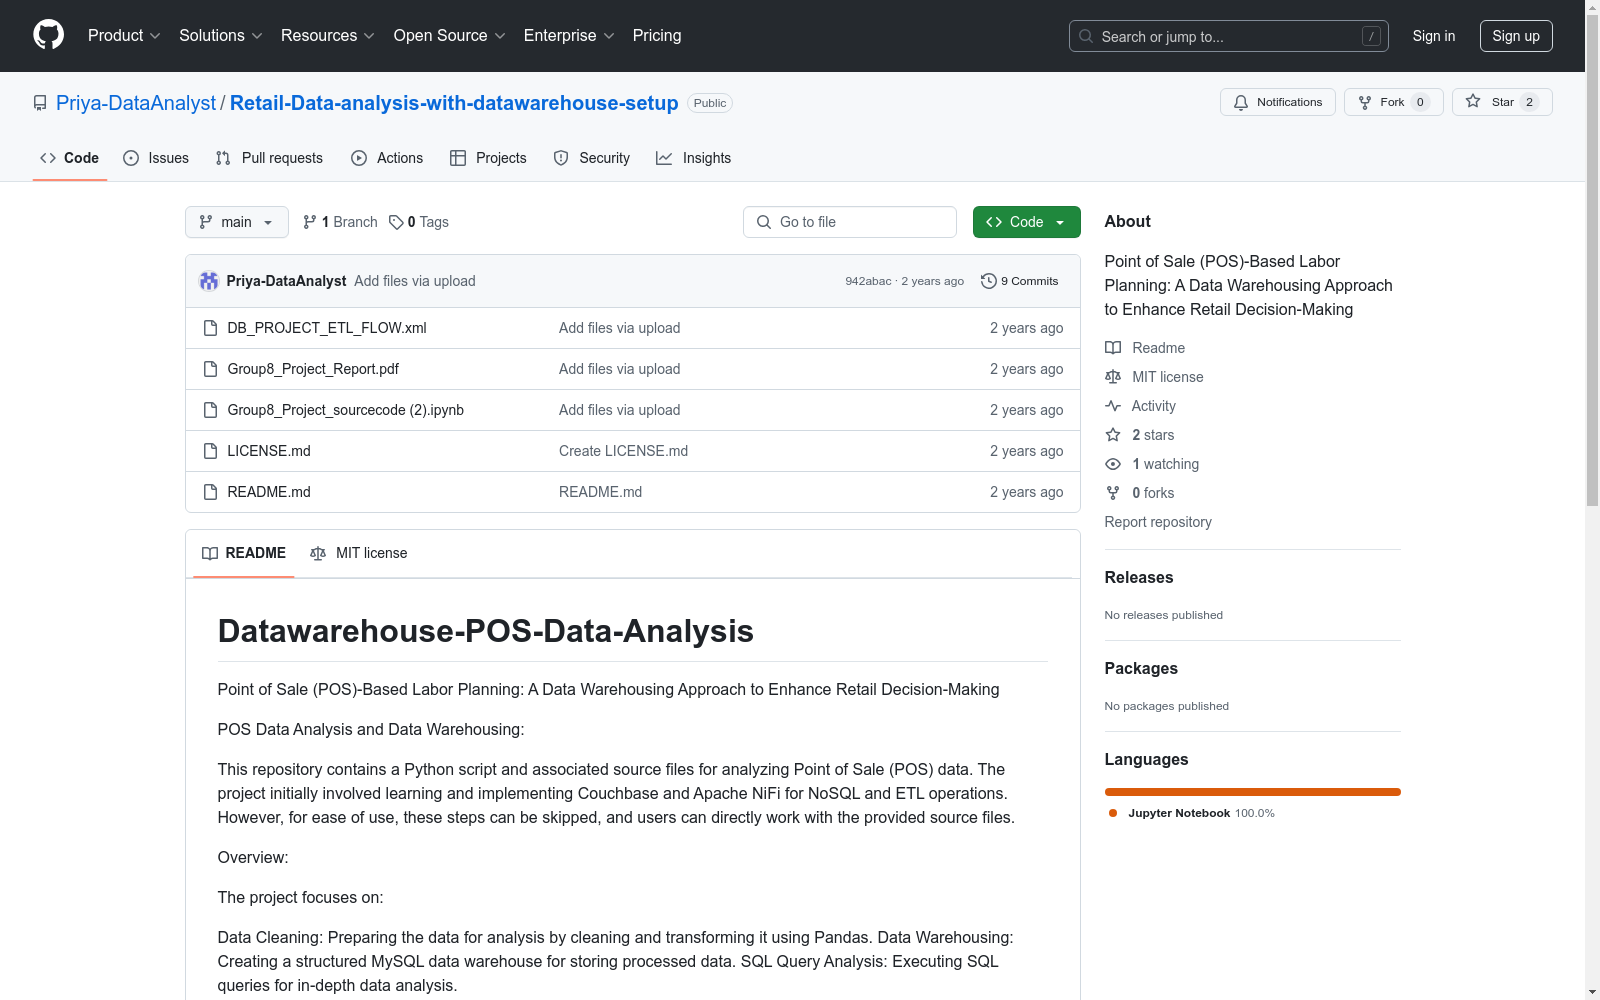Open Group8_Project_sourcecode (2).ipynb file
1600x1000 pixels.
pyautogui.click(x=346, y=410)
